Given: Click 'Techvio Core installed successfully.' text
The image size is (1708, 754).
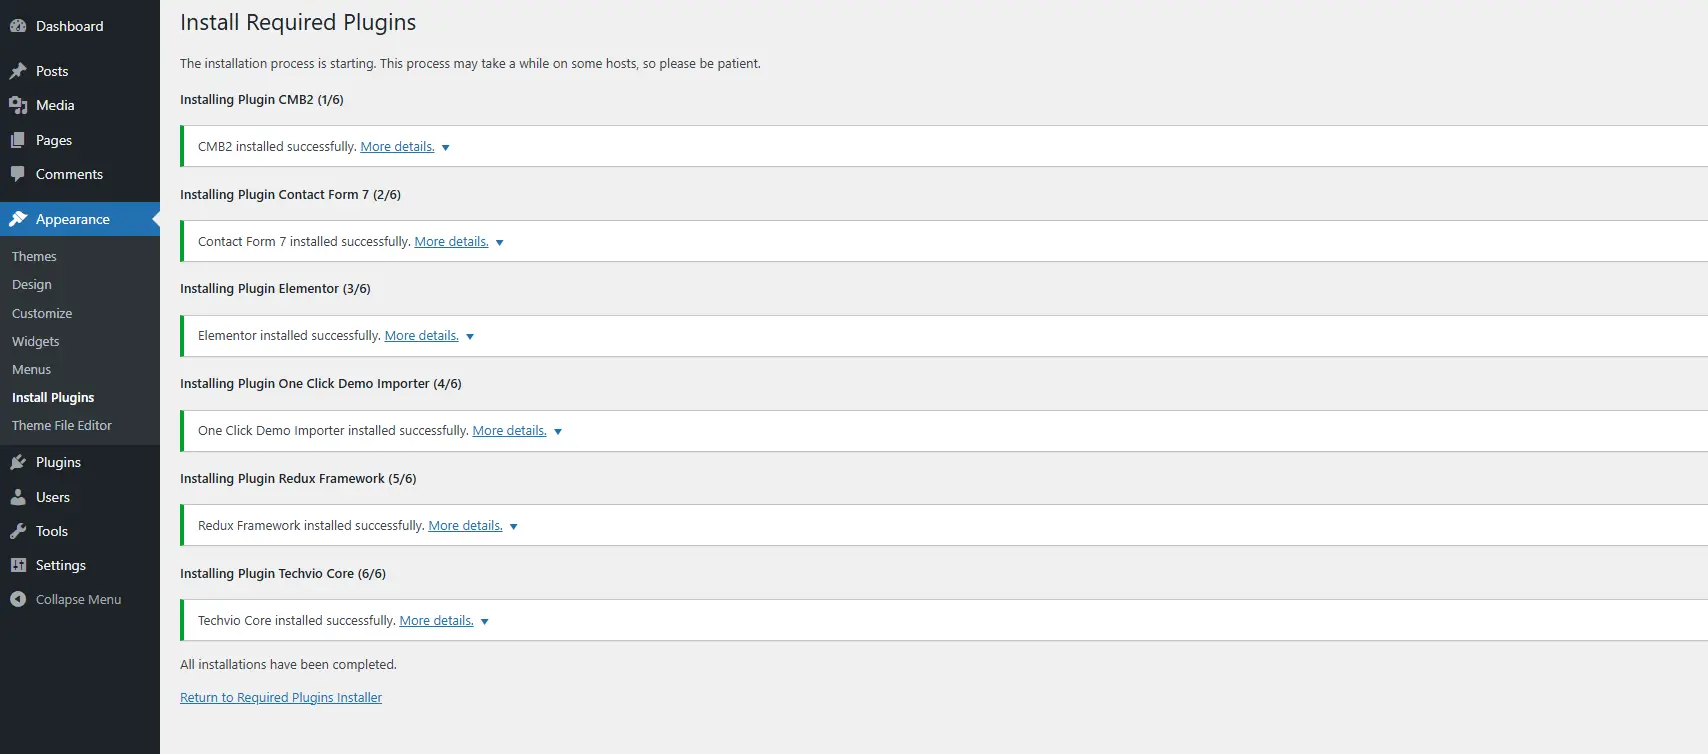Looking at the screenshot, I should [297, 620].
